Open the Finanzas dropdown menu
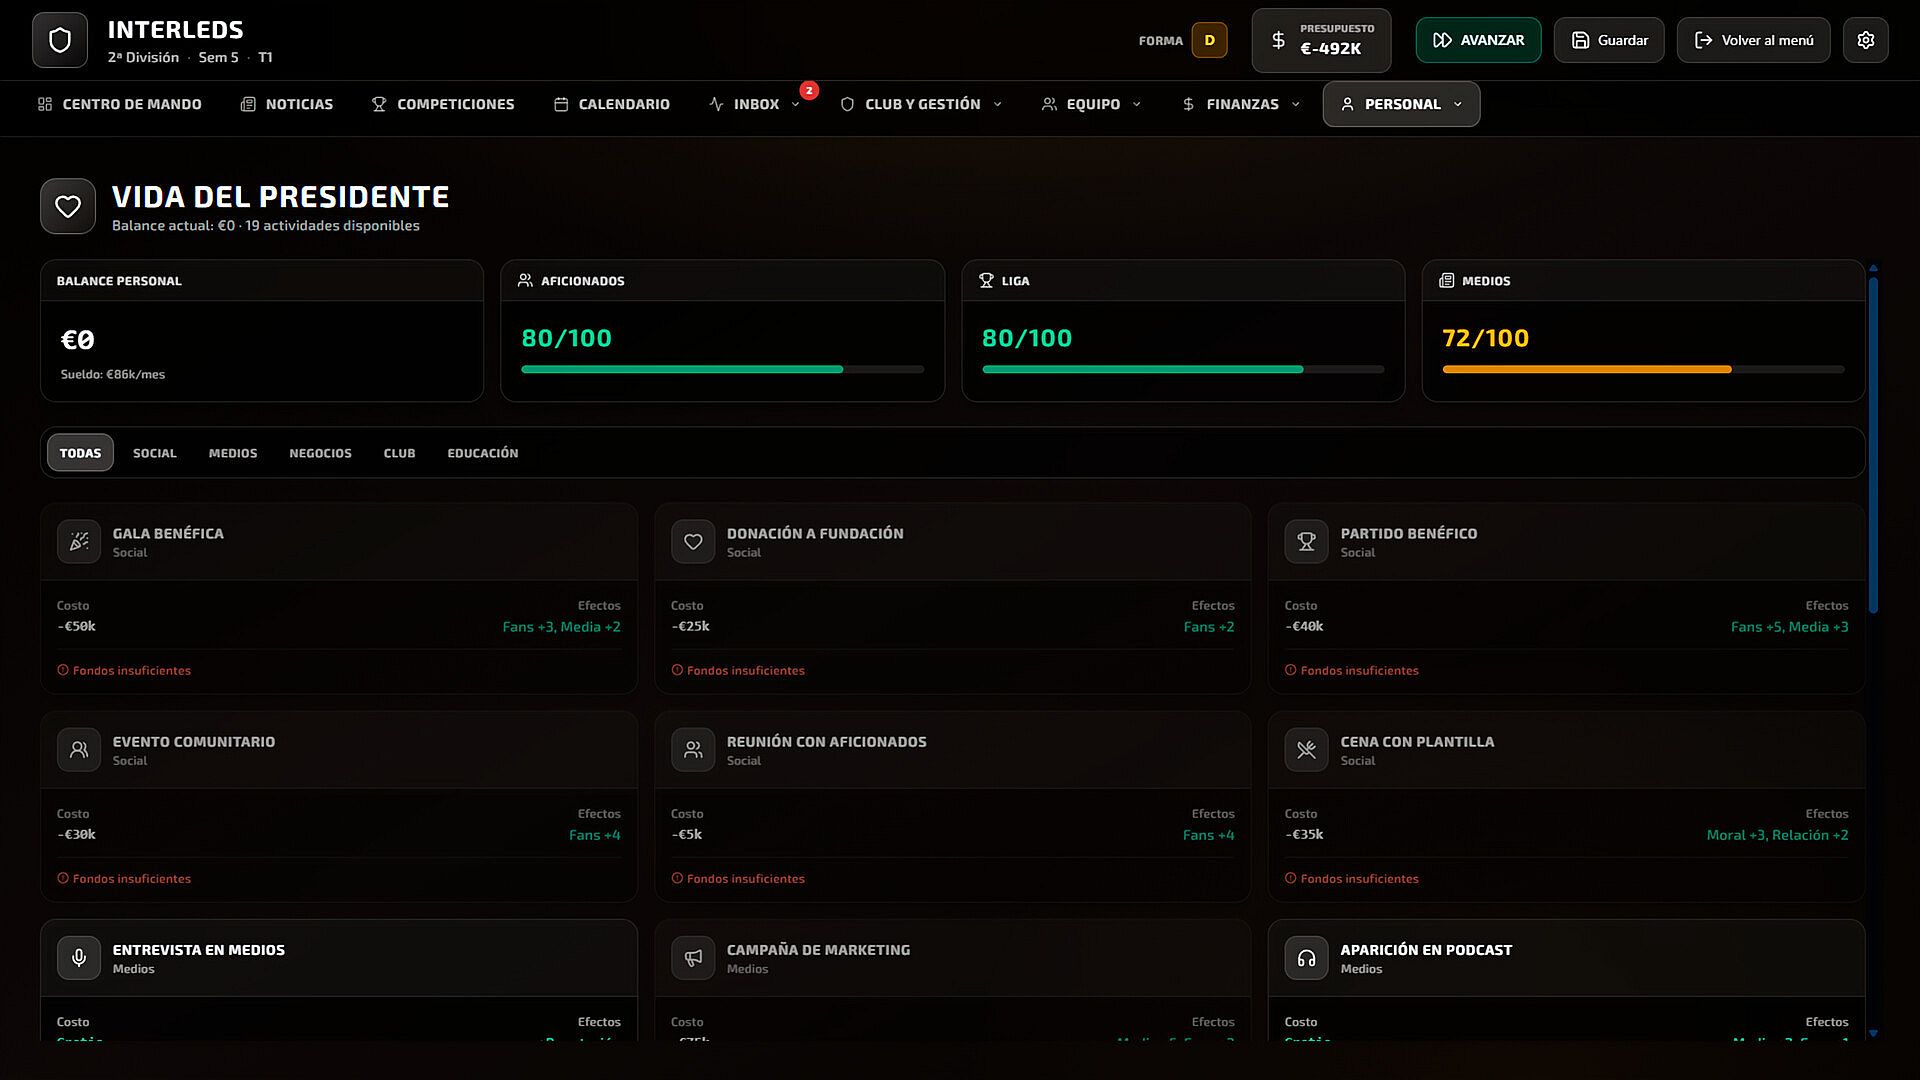This screenshot has height=1080, width=1920. [x=1241, y=104]
